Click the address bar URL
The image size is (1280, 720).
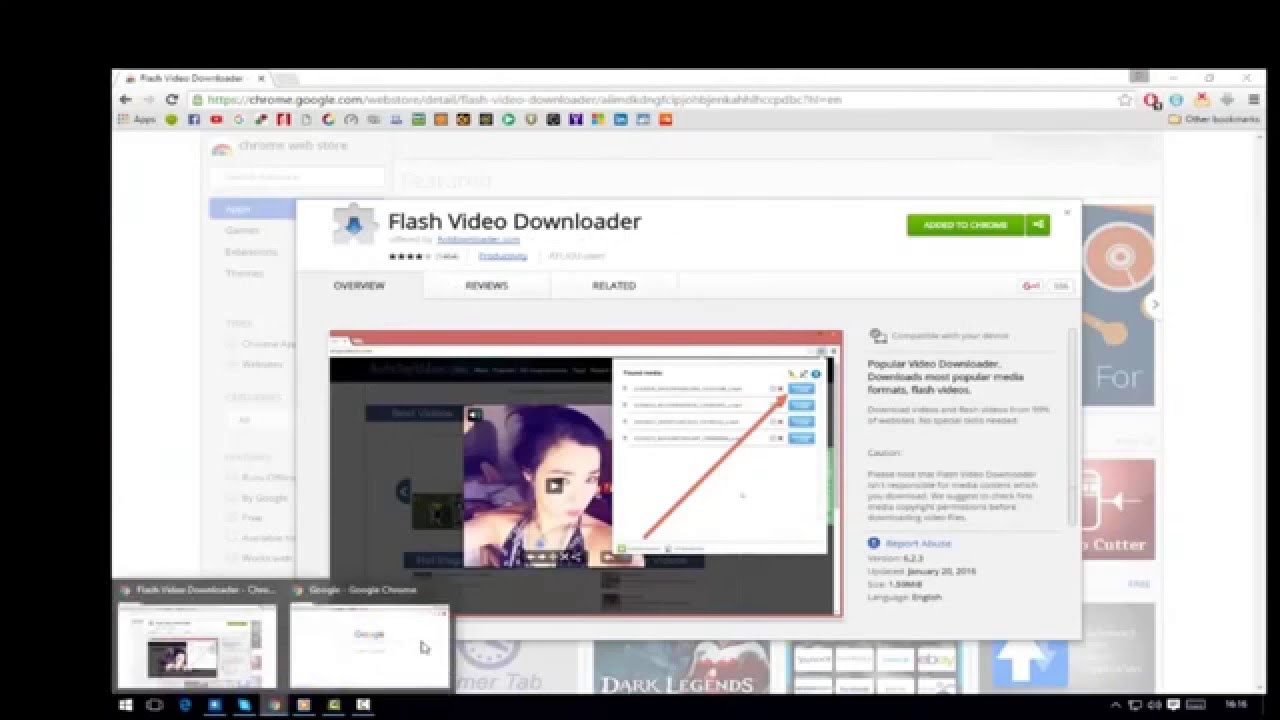523,100
